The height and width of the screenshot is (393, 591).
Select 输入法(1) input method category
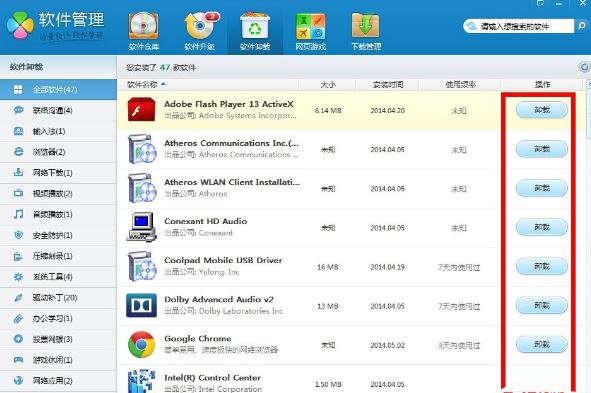[58, 131]
